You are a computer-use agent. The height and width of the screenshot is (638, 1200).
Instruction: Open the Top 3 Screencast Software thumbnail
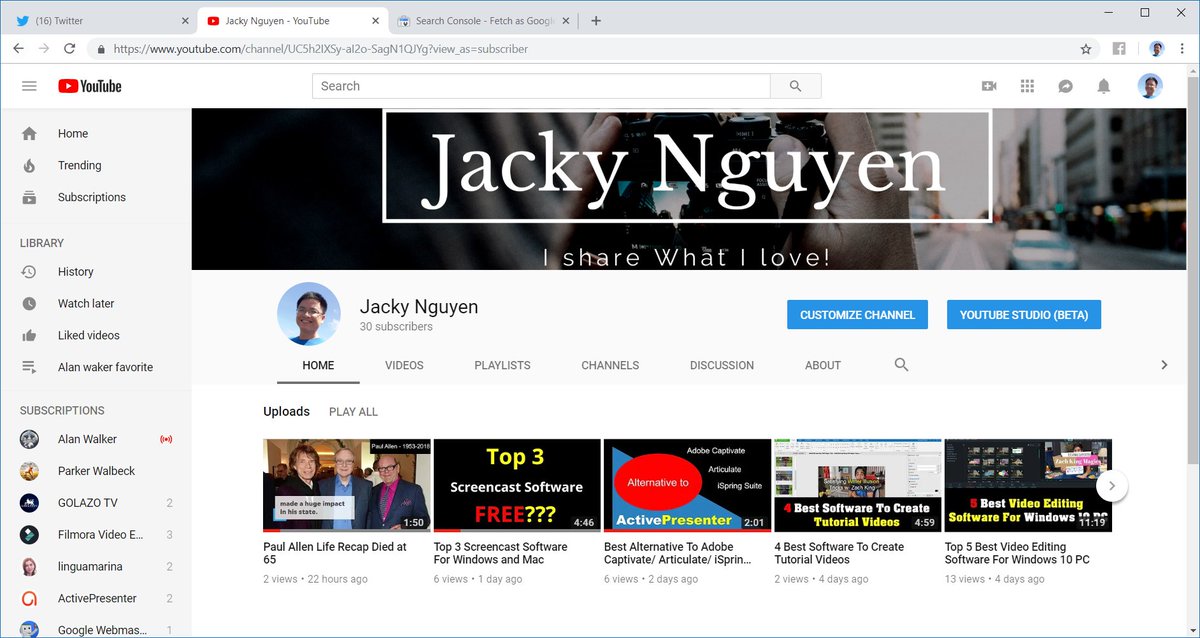tap(517, 485)
